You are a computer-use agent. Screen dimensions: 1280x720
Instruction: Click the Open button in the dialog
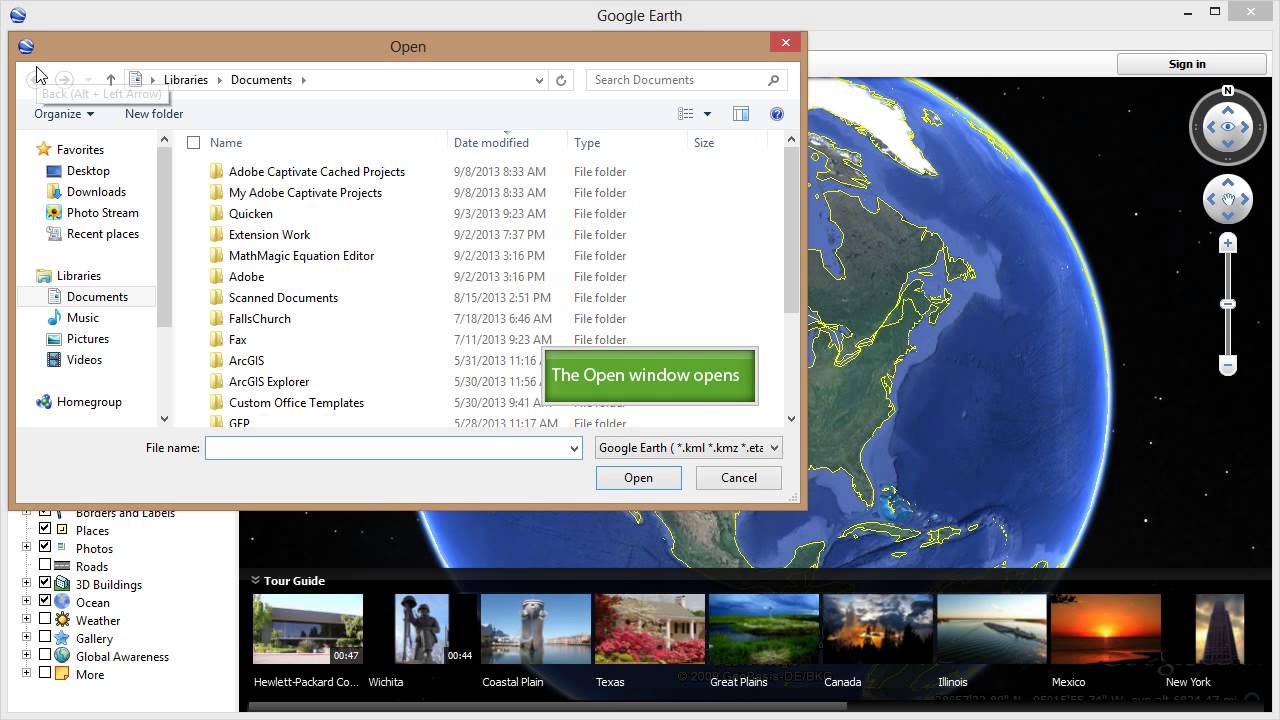(638, 478)
